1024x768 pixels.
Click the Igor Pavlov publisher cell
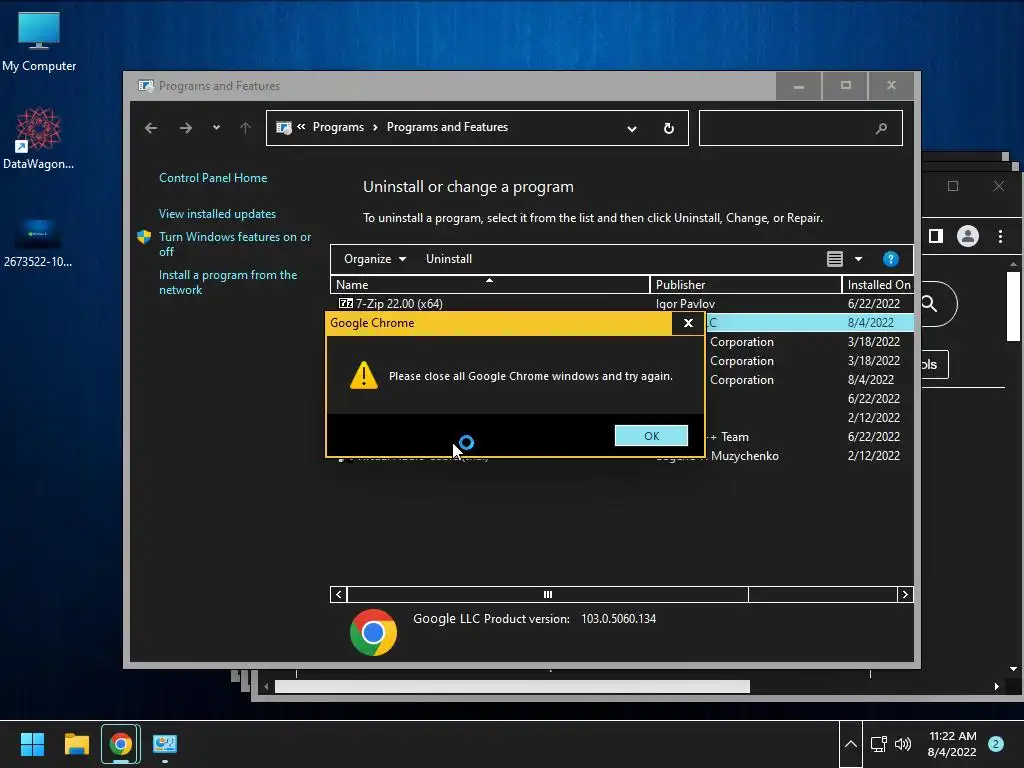point(685,304)
